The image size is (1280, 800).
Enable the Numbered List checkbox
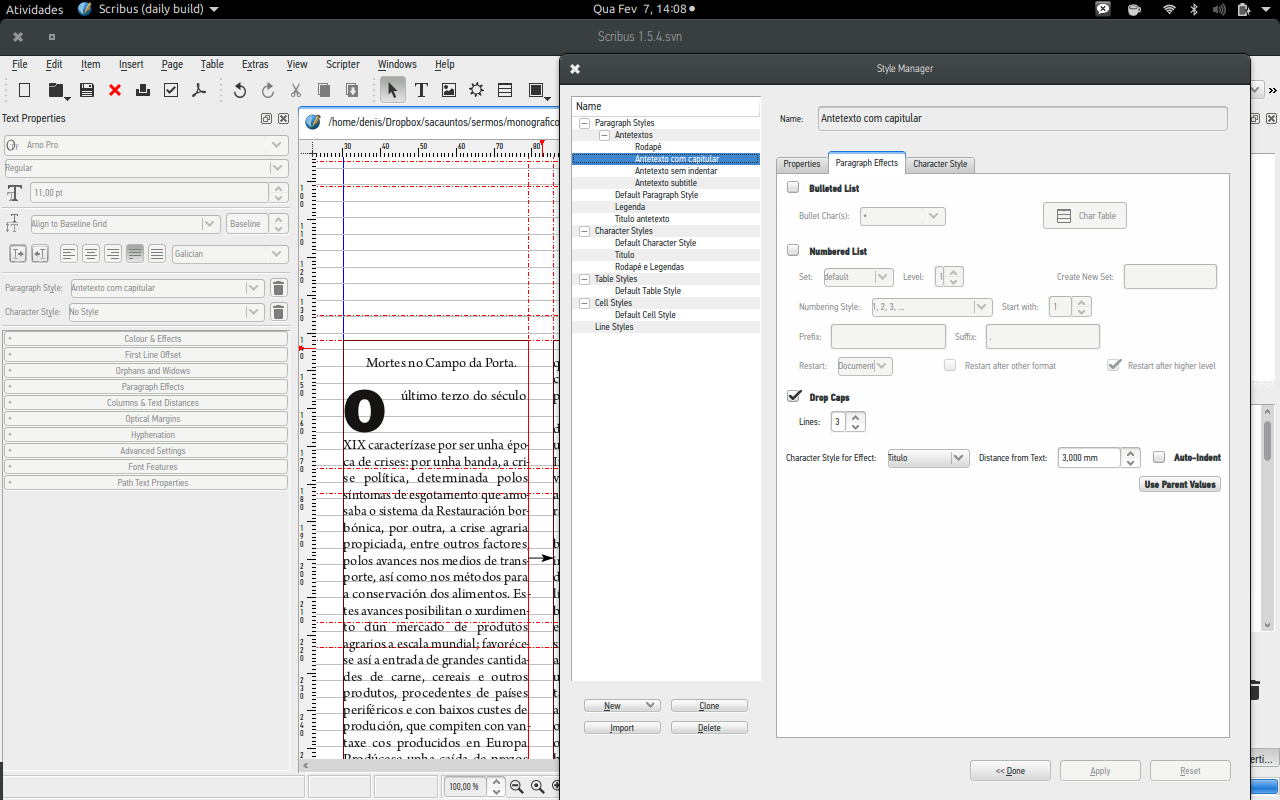[x=793, y=250]
